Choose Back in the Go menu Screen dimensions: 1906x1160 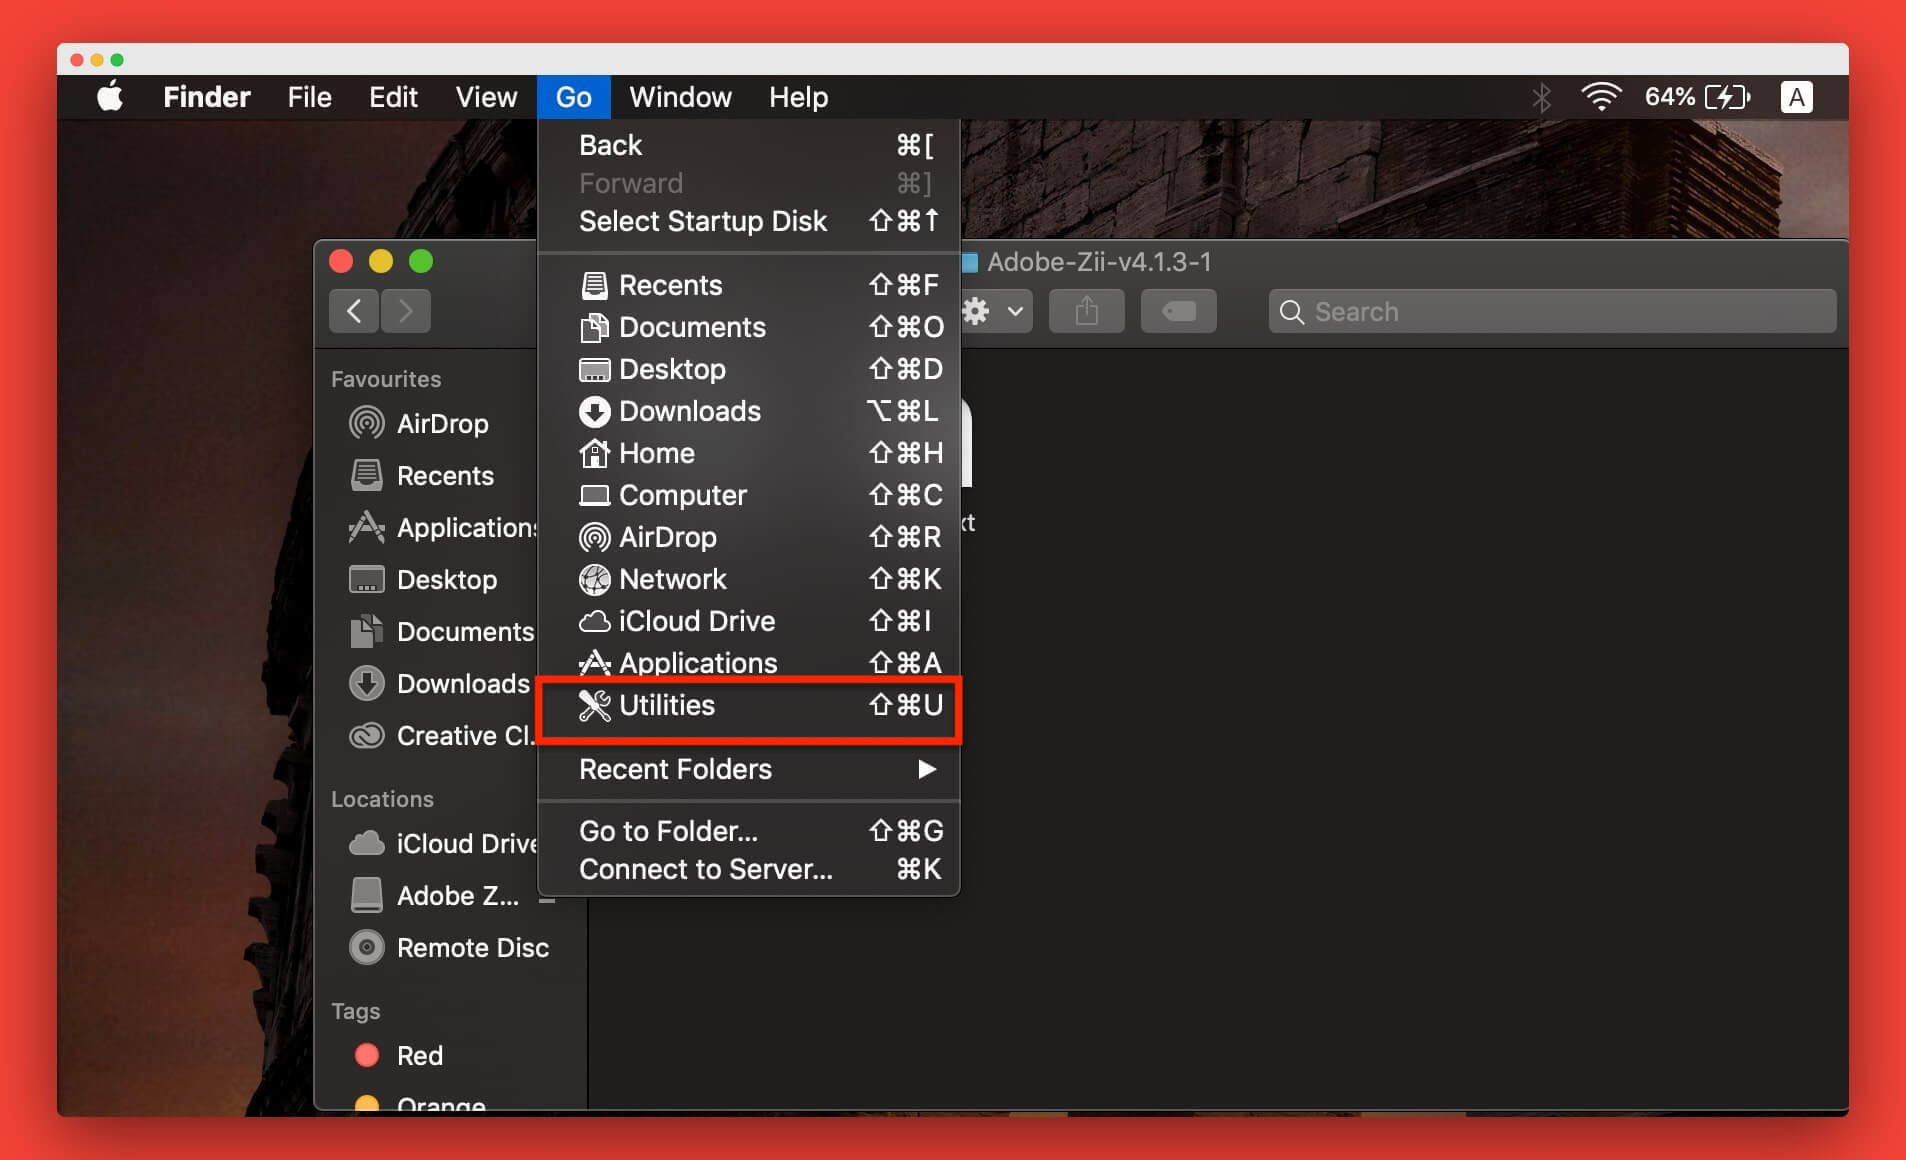749,145
